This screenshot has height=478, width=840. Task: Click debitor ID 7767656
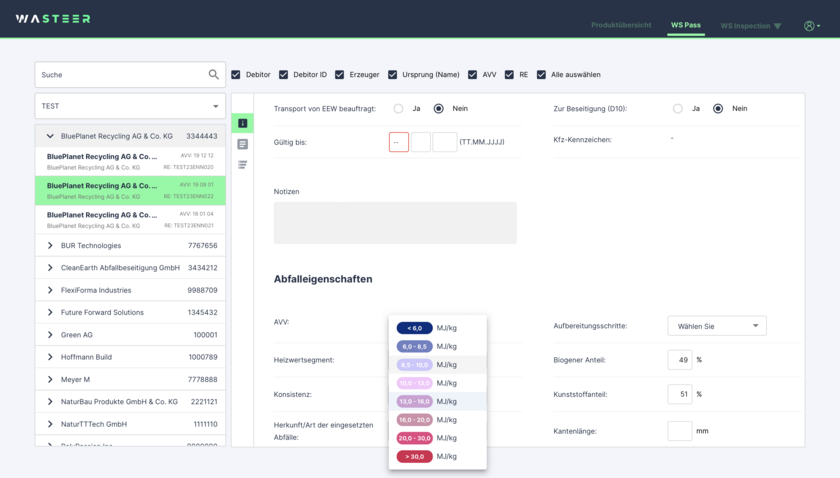tap(202, 245)
